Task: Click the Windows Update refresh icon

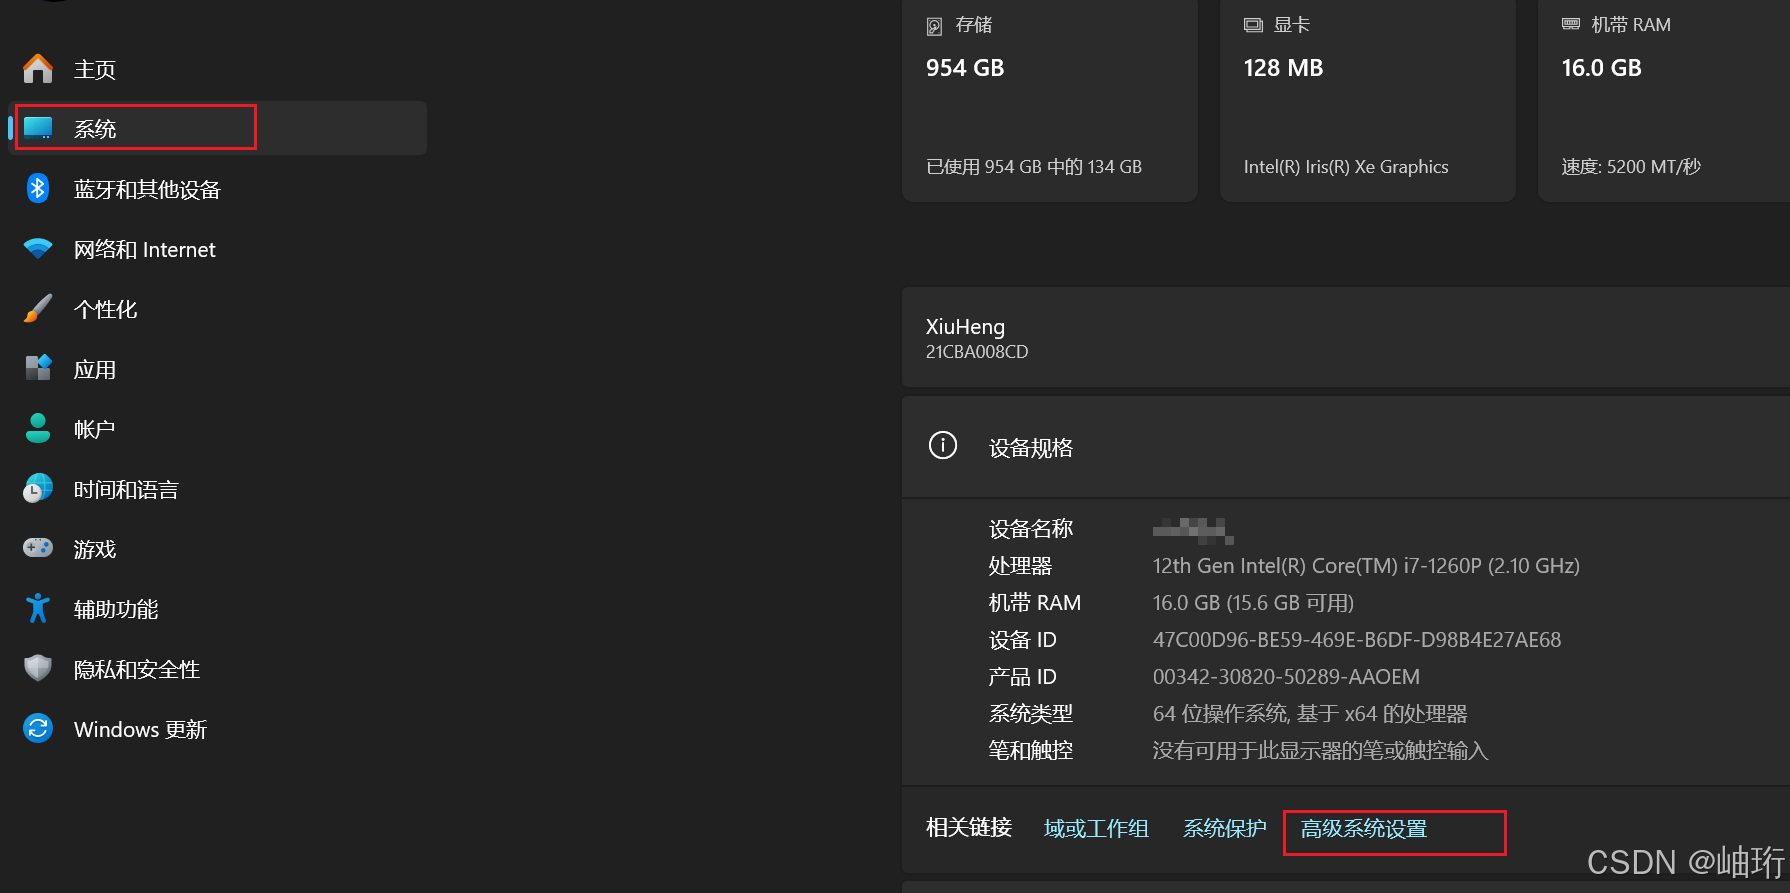Action: [x=38, y=728]
